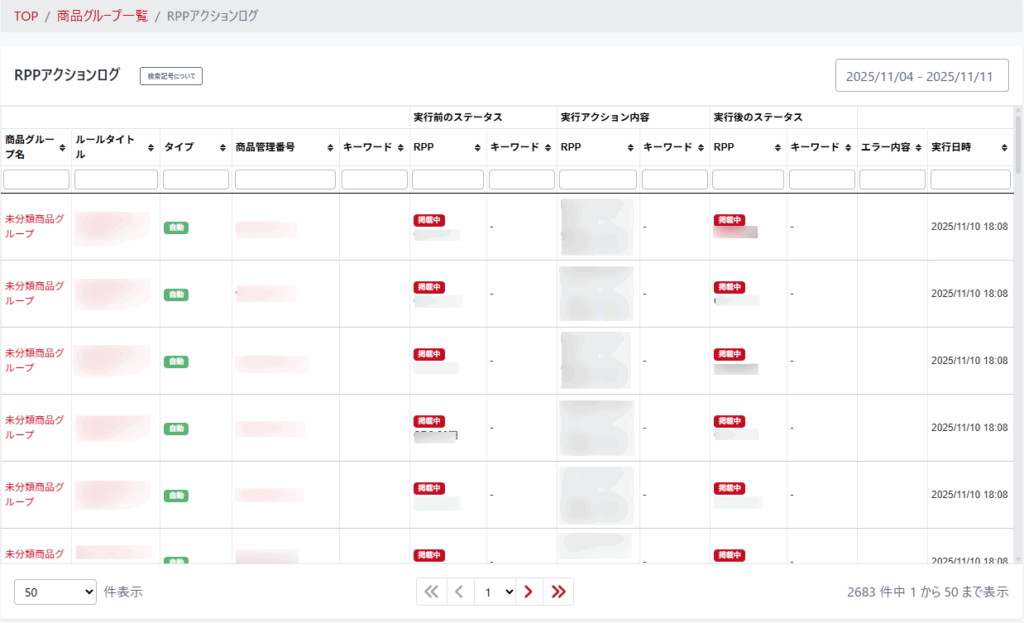This screenshot has height=623, width=1024.
Task: Sort the エラー内容 column
Action: (x=919, y=147)
